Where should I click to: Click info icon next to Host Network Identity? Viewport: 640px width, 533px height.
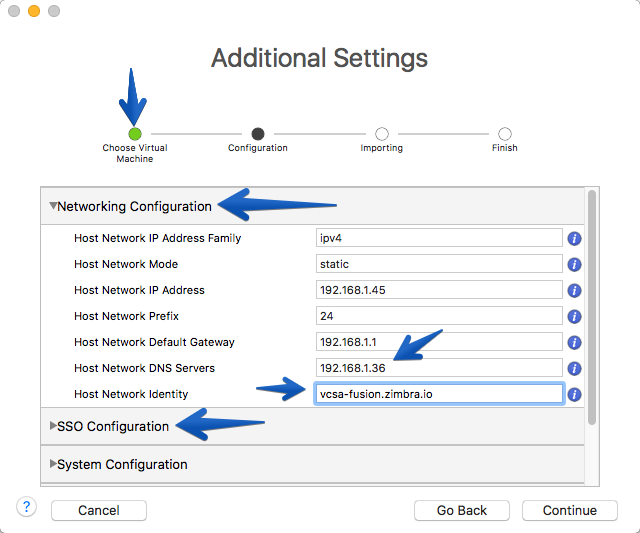[574, 395]
